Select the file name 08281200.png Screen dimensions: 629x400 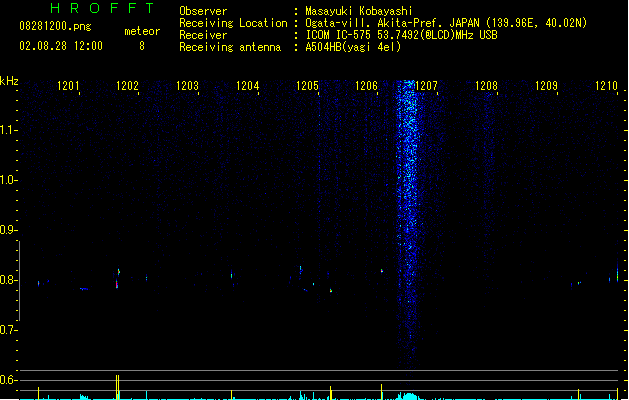(x=55, y=26)
